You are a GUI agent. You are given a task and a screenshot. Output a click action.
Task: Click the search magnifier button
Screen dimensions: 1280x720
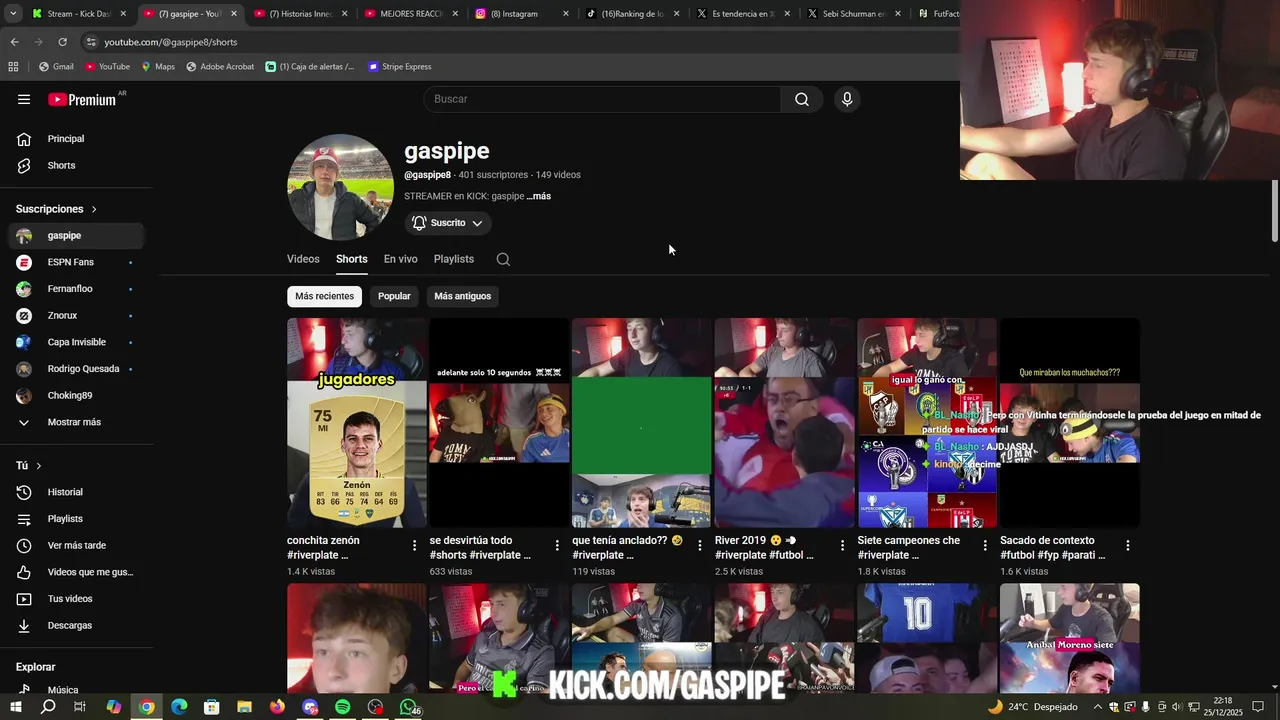pyautogui.click(x=801, y=99)
